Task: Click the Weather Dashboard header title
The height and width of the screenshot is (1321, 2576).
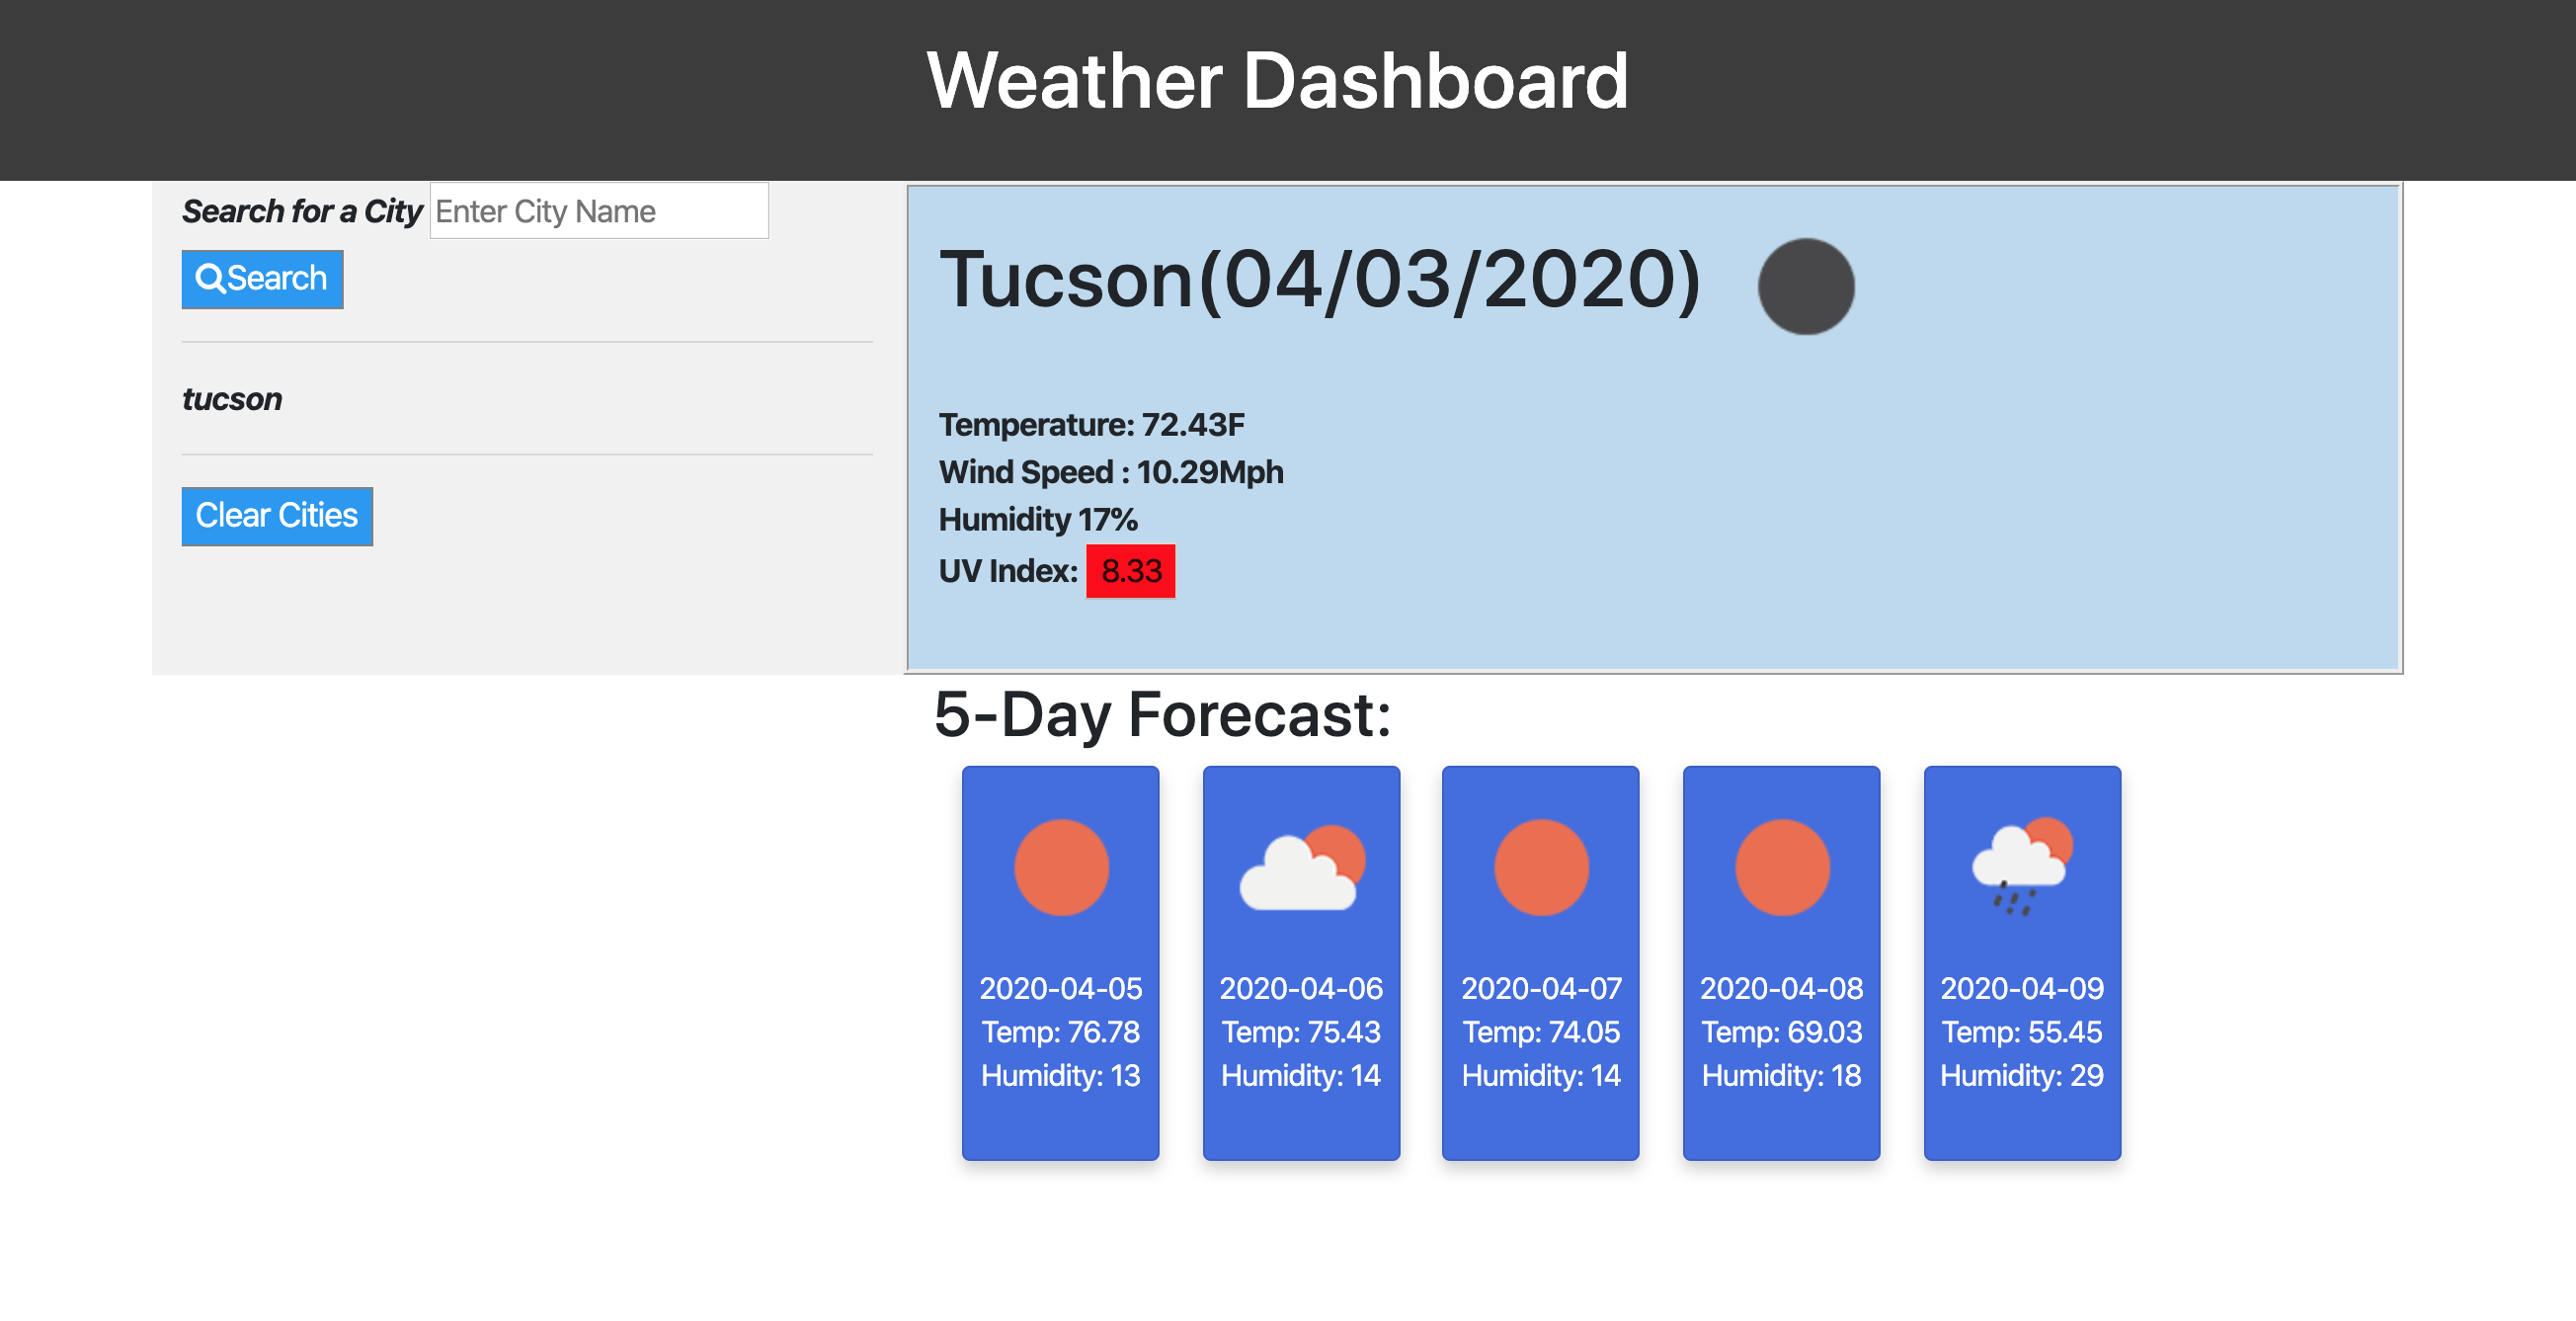Action: [1277, 81]
